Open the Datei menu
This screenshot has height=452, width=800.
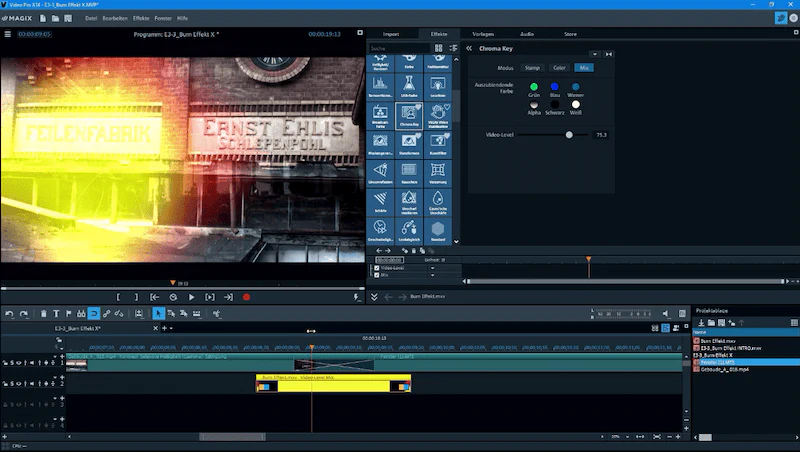(91, 18)
